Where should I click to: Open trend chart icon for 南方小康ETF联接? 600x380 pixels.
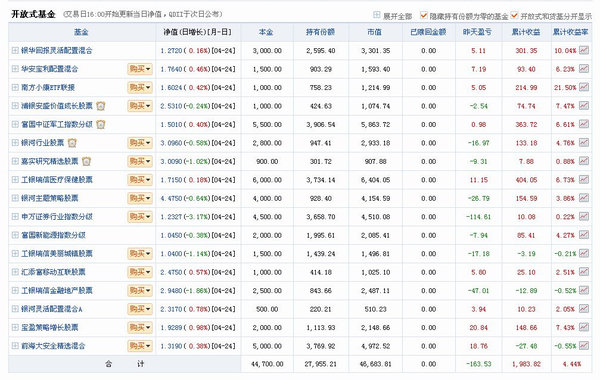pyautogui.click(x=584, y=87)
